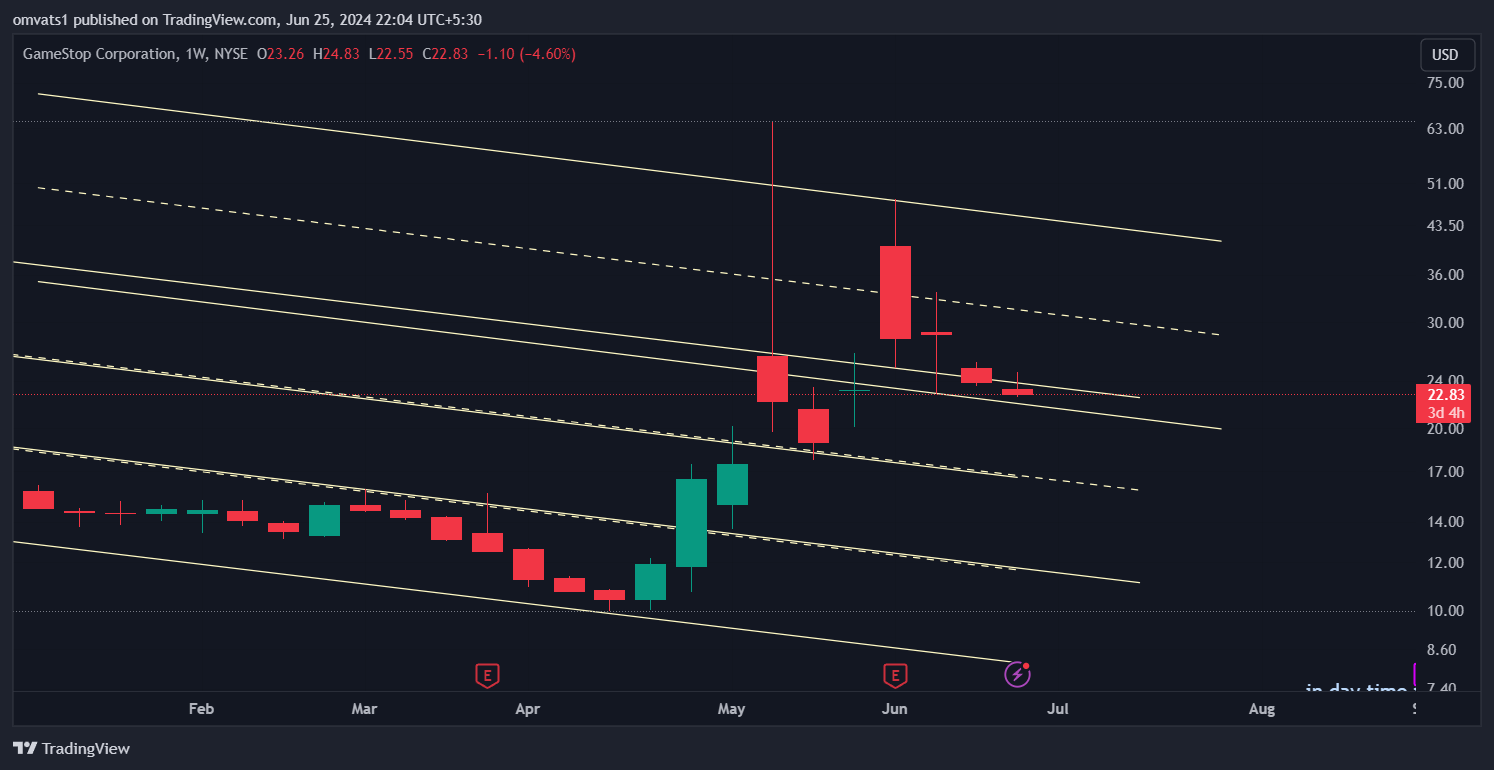
Task: Select the large red candle body in early June
Action: pyautogui.click(x=895, y=292)
